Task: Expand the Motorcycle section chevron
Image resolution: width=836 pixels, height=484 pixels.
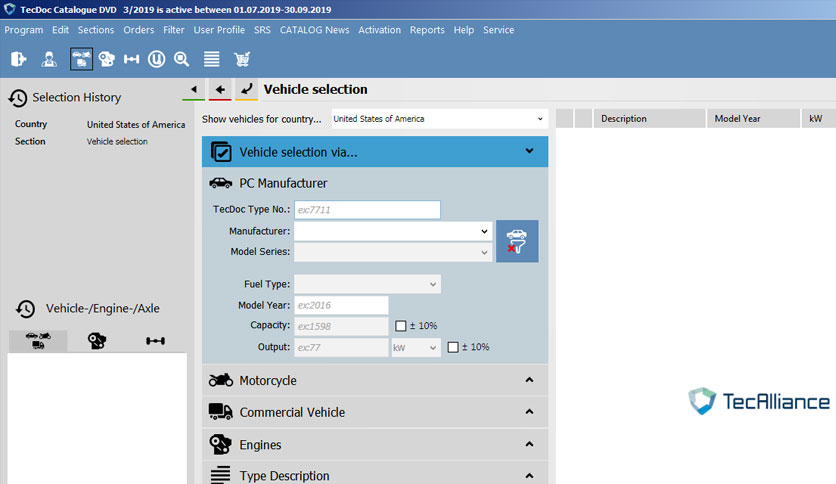Action: click(529, 380)
